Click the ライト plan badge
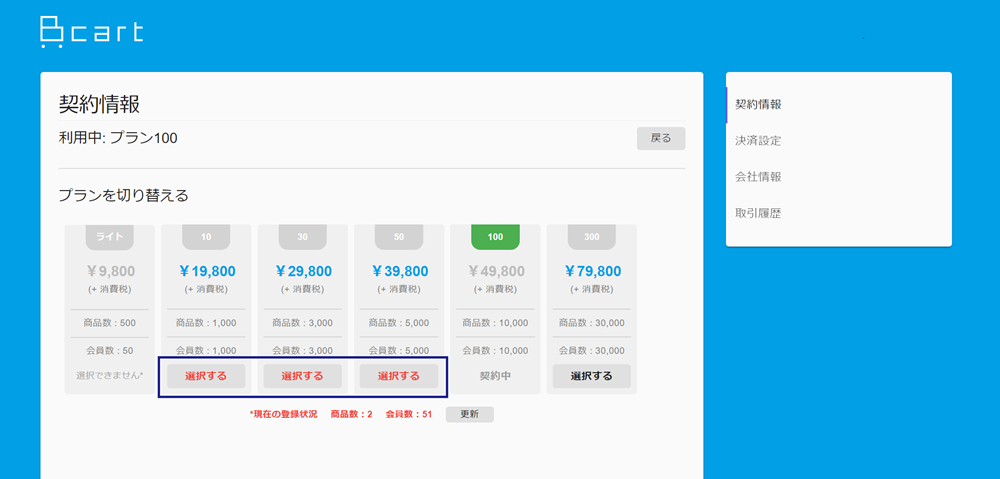Image resolution: width=1000 pixels, height=479 pixels. point(110,237)
